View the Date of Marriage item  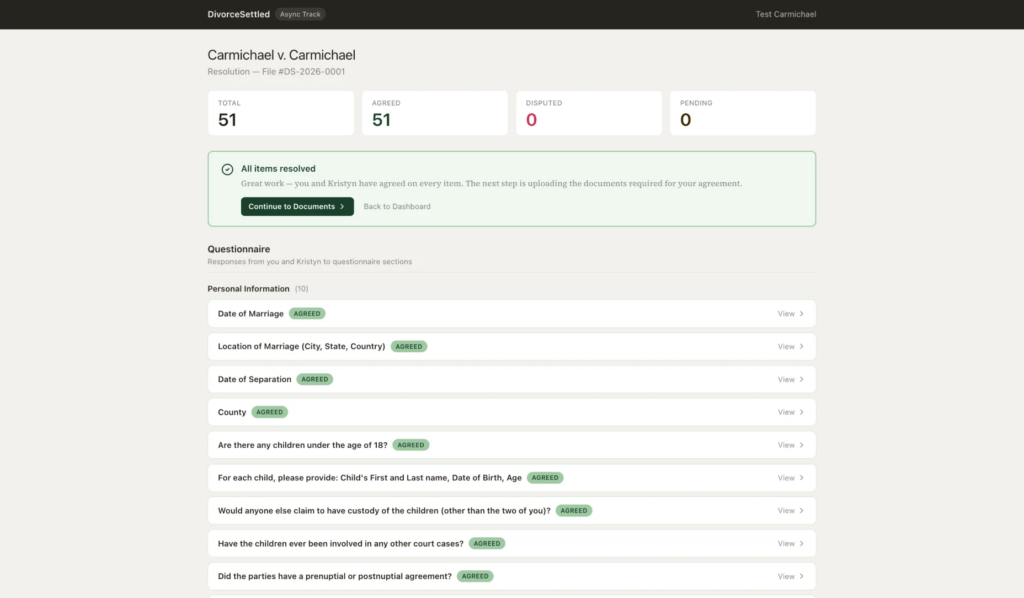click(786, 314)
